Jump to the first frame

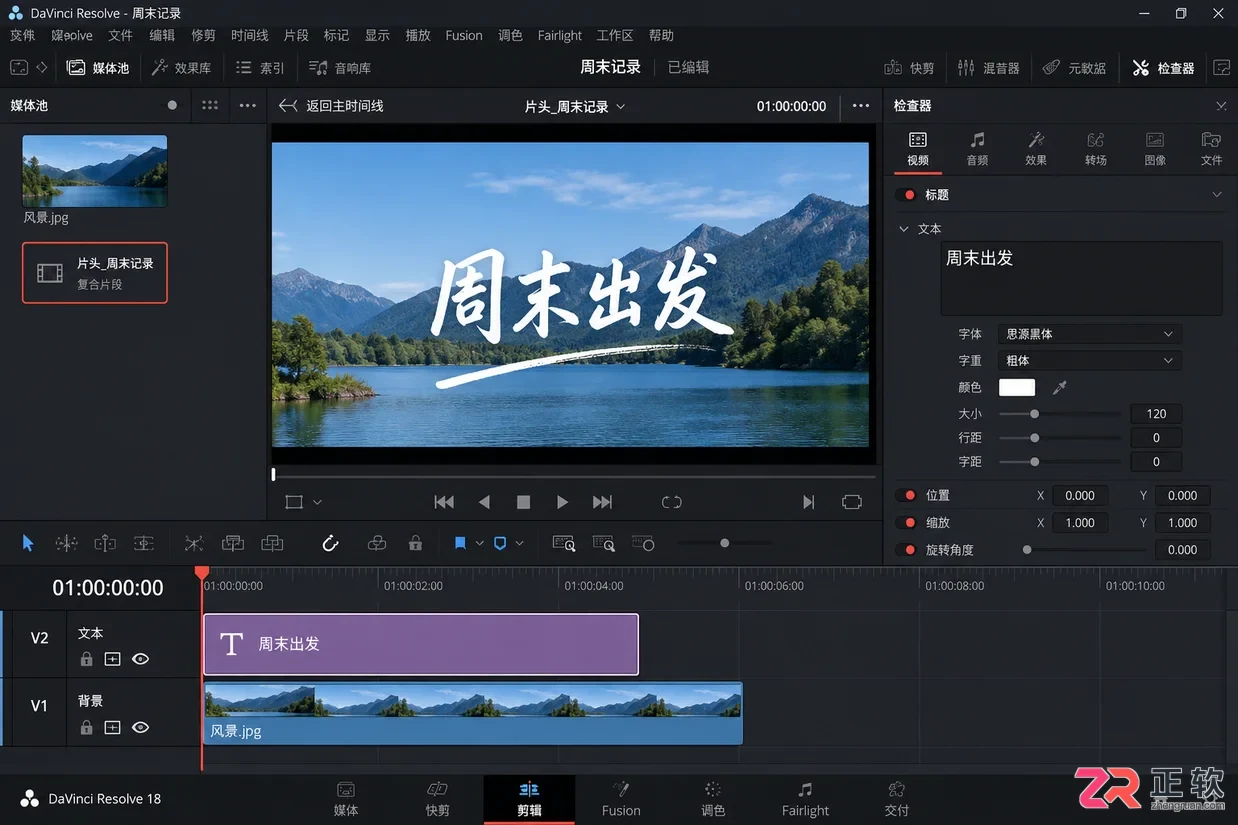pos(444,502)
